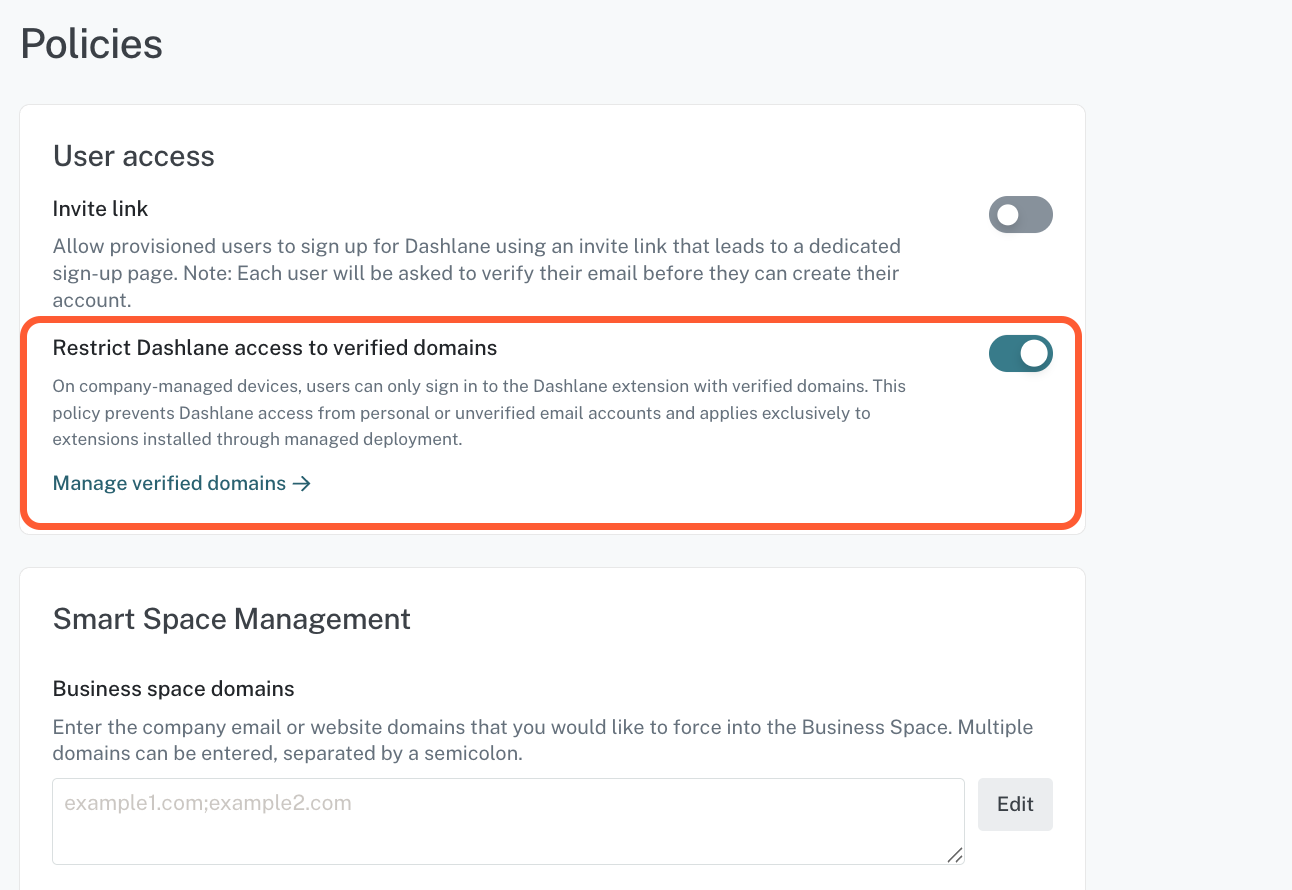Viewport: 1292px width, 890px height.
Task: Click the User access section title
Action: [134, 156]
